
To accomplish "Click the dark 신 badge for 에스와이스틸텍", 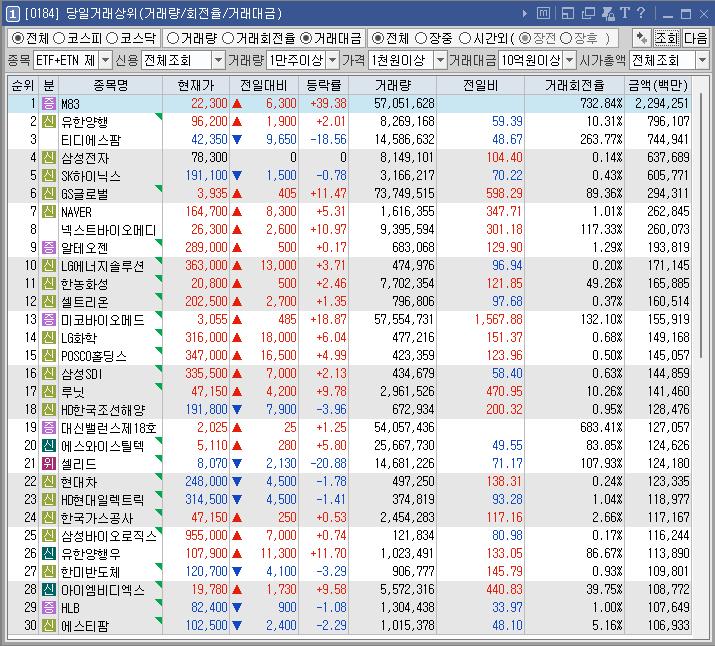I will (x=49, y=445).
